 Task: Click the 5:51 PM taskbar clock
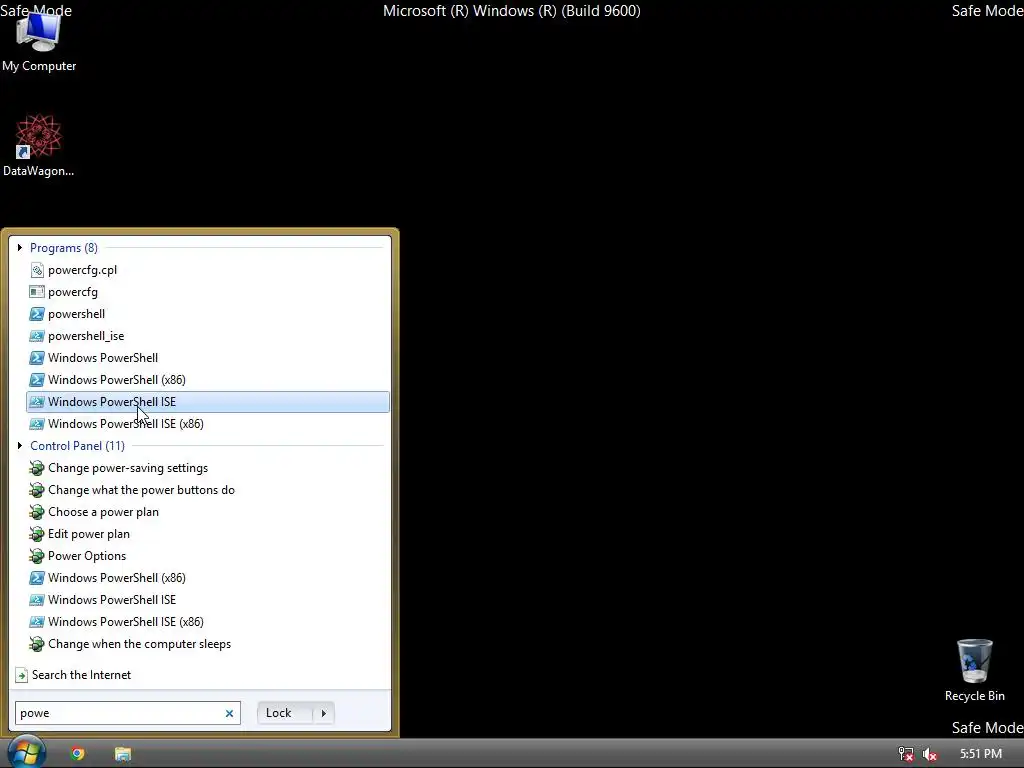[x=981, y=754]
